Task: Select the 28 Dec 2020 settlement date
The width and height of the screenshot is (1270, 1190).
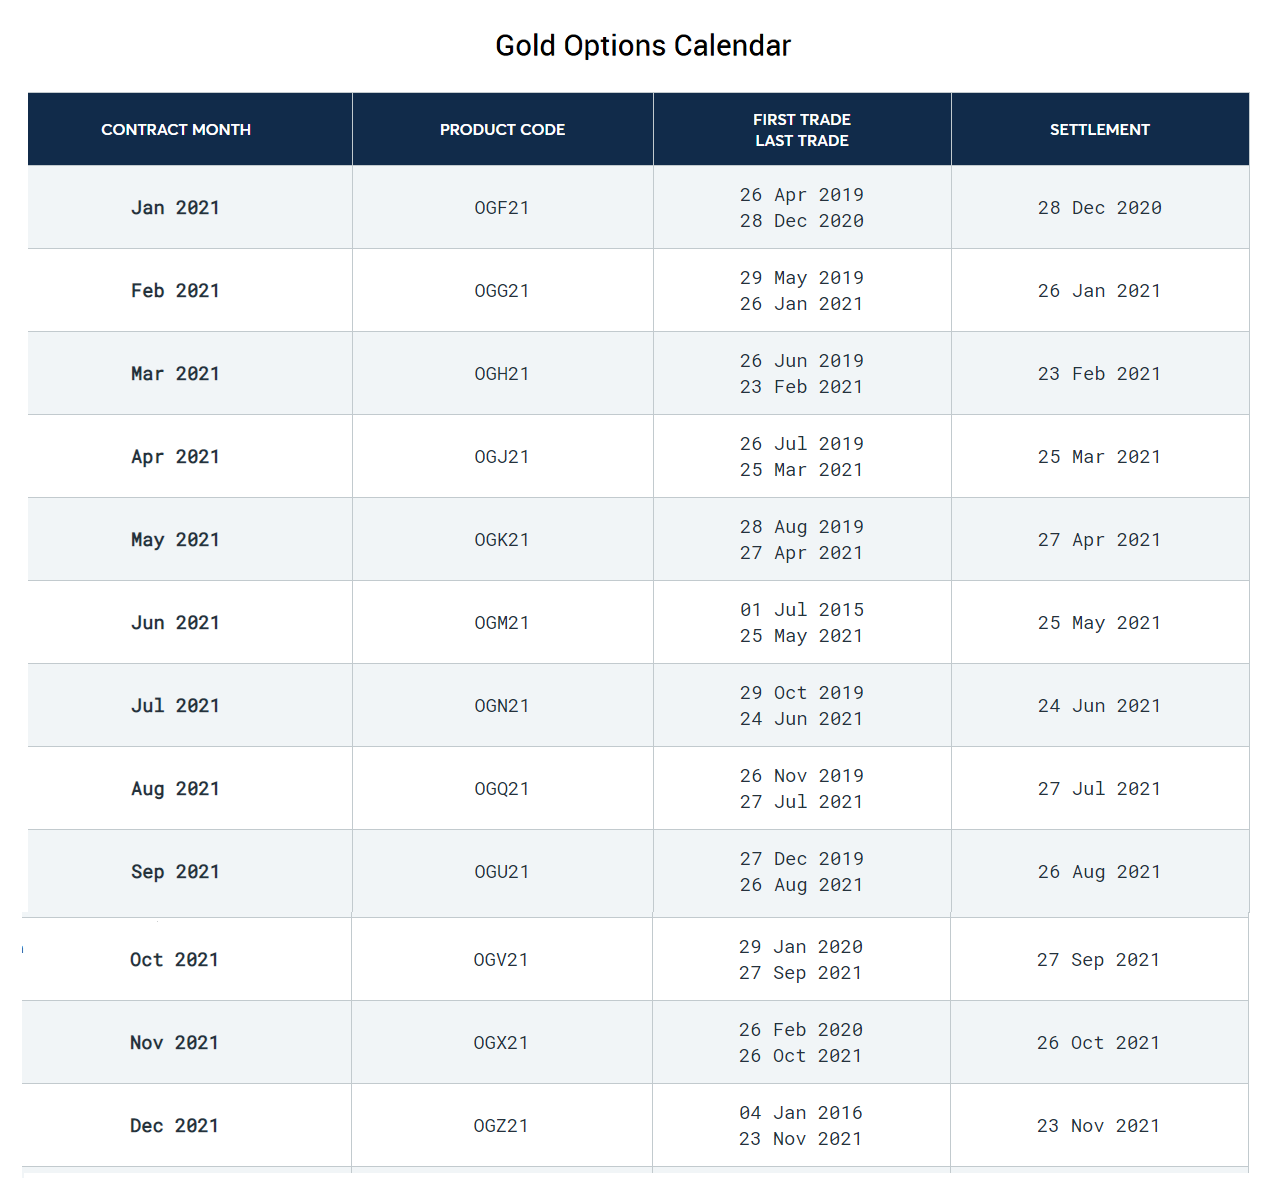Action: point(1100,207)
